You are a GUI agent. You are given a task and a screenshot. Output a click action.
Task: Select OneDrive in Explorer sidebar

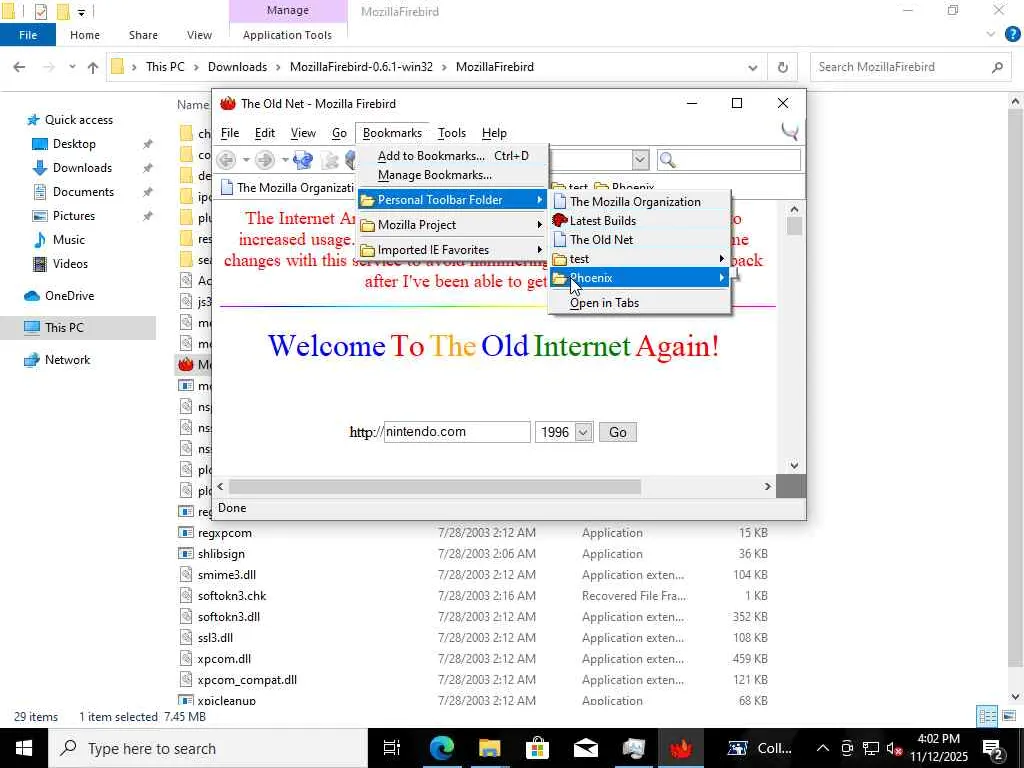point(69,296)
